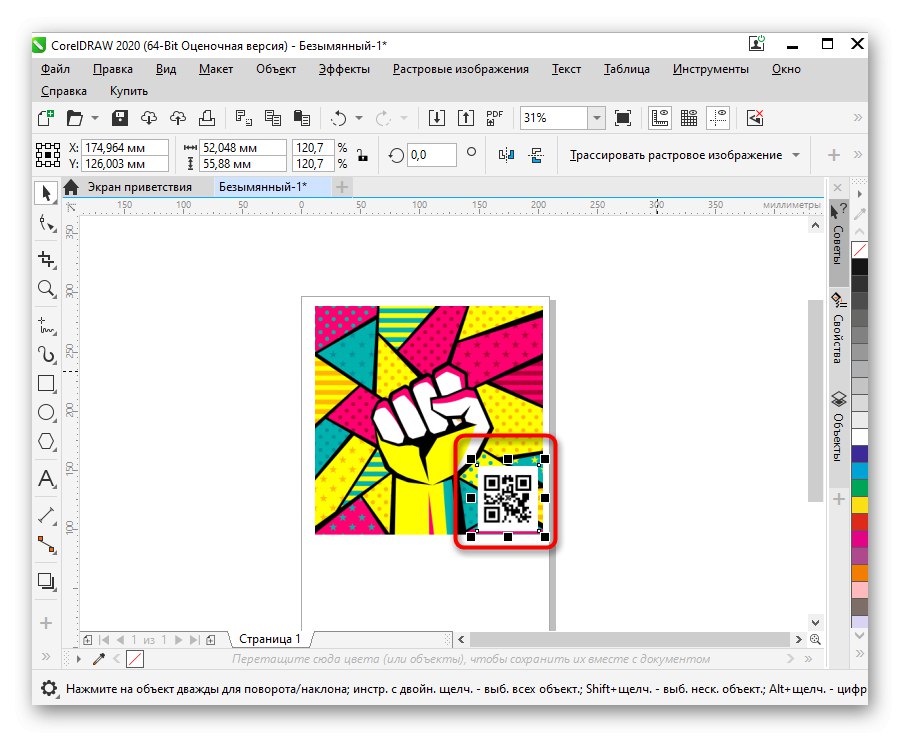
Task: Select the Ellipse tool
Action: click(x=45, y=413)
